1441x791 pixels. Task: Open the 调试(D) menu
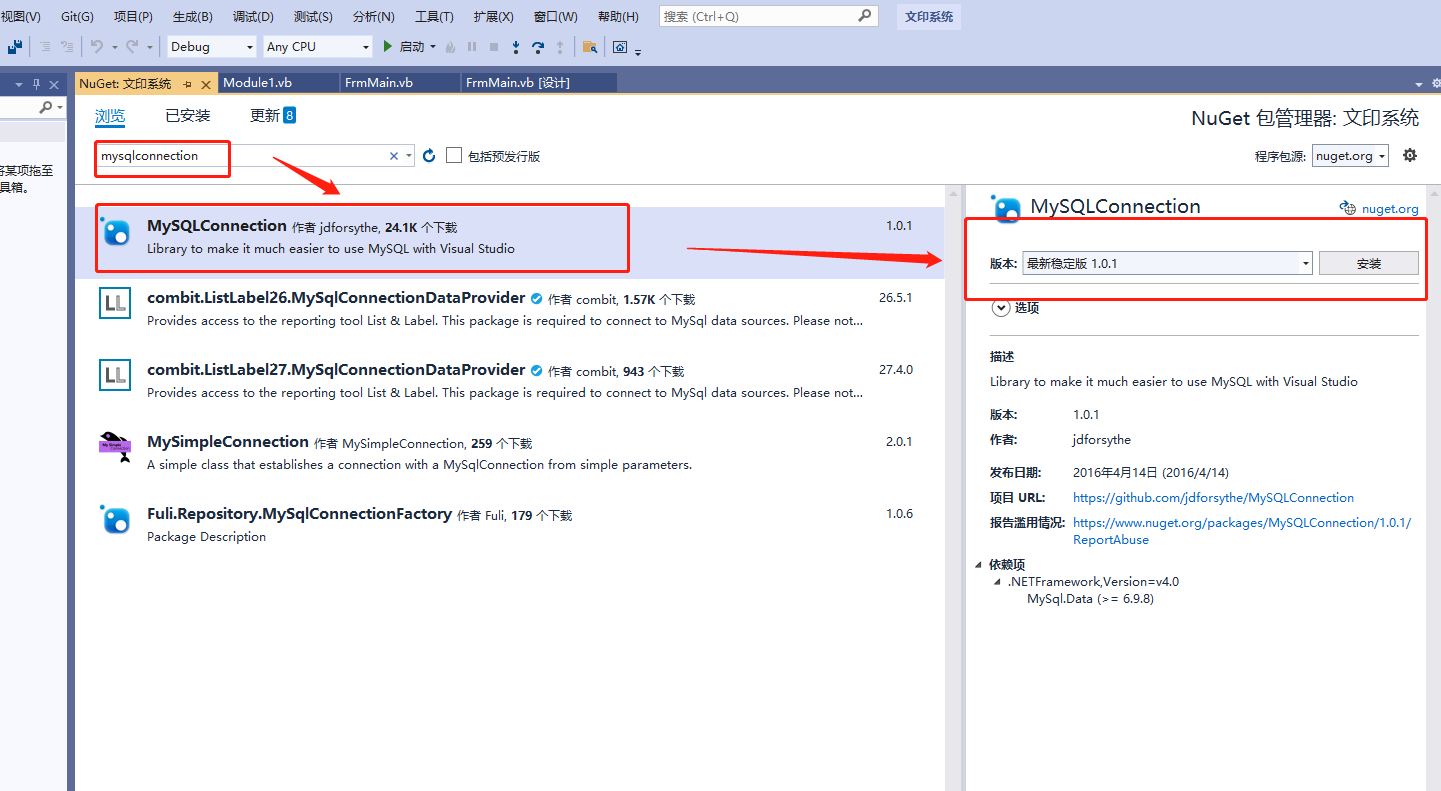pyautogui.click(x=252, y=17)
